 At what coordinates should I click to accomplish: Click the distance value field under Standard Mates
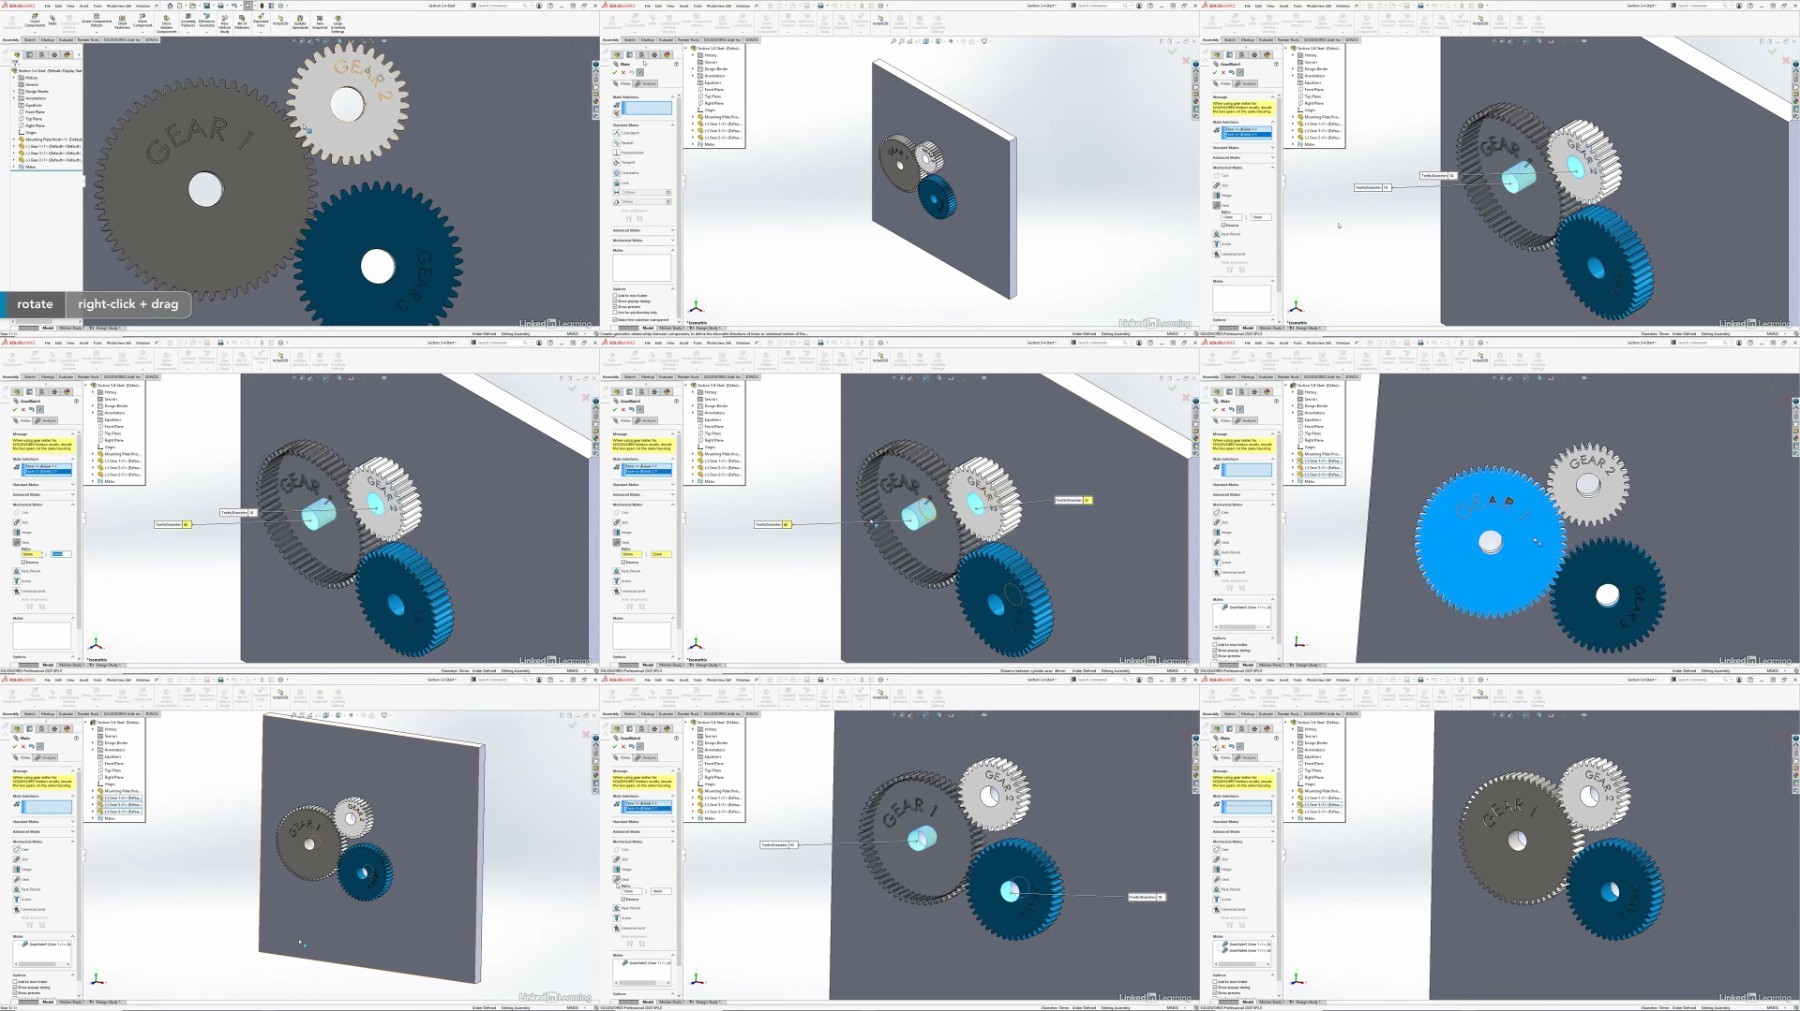[x=646, y=192]
